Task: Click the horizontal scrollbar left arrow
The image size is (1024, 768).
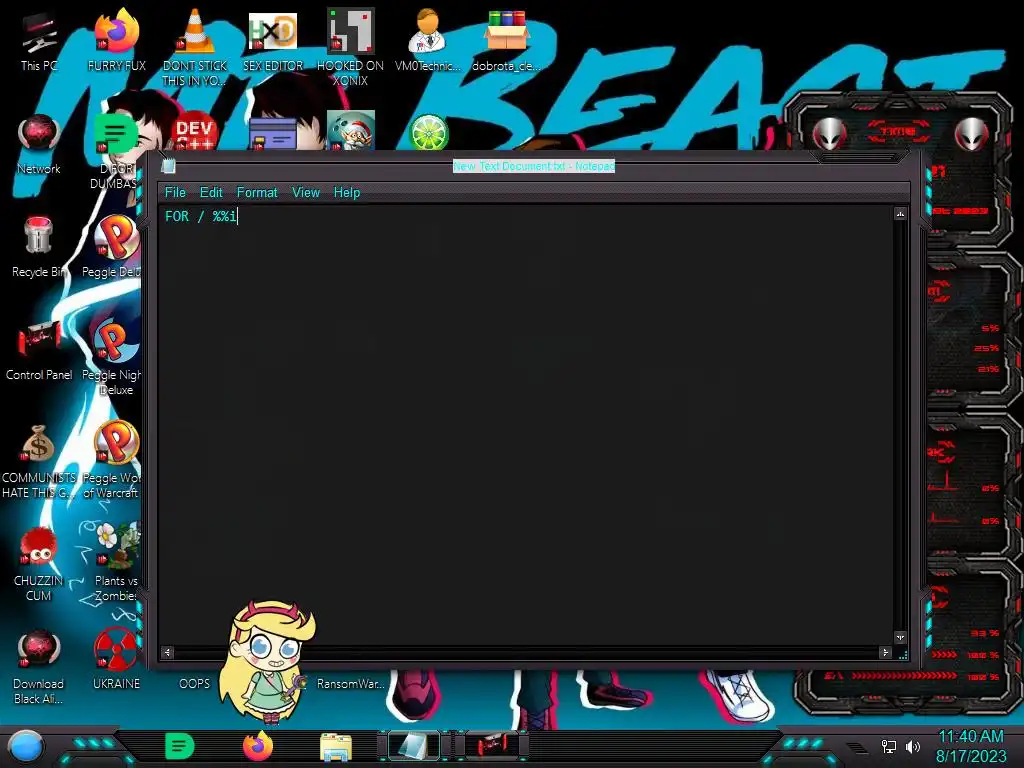Action: [x=167, y=652]
